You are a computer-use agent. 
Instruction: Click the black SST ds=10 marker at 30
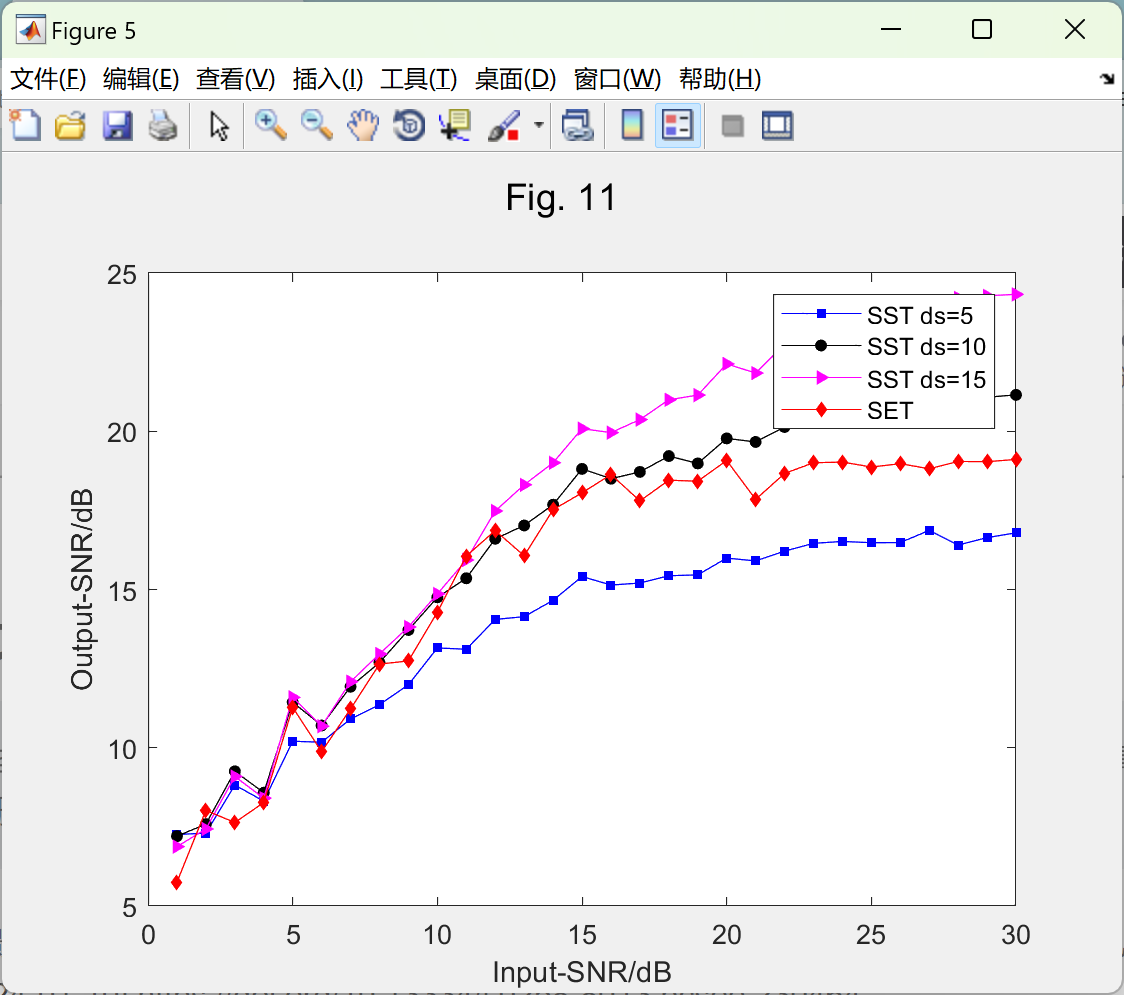1016,395
